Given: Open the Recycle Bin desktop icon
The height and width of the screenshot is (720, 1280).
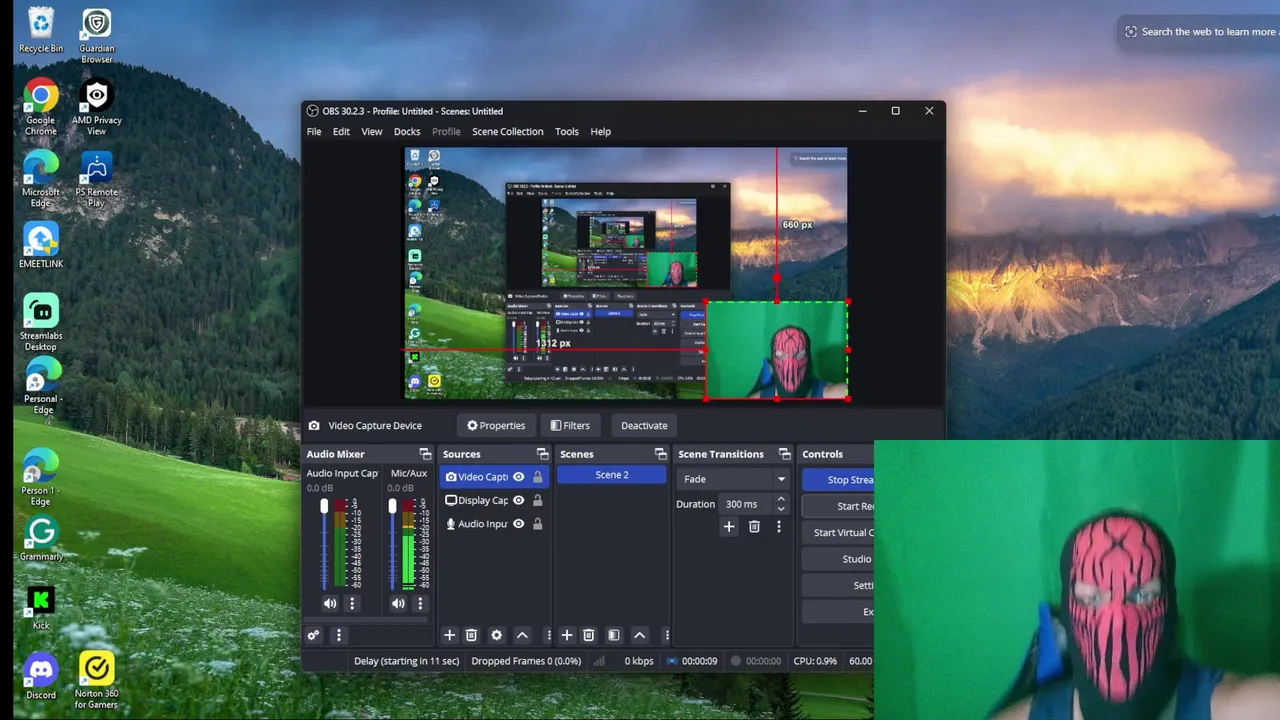Looking at the screenshot, I should tap(41, 30).
